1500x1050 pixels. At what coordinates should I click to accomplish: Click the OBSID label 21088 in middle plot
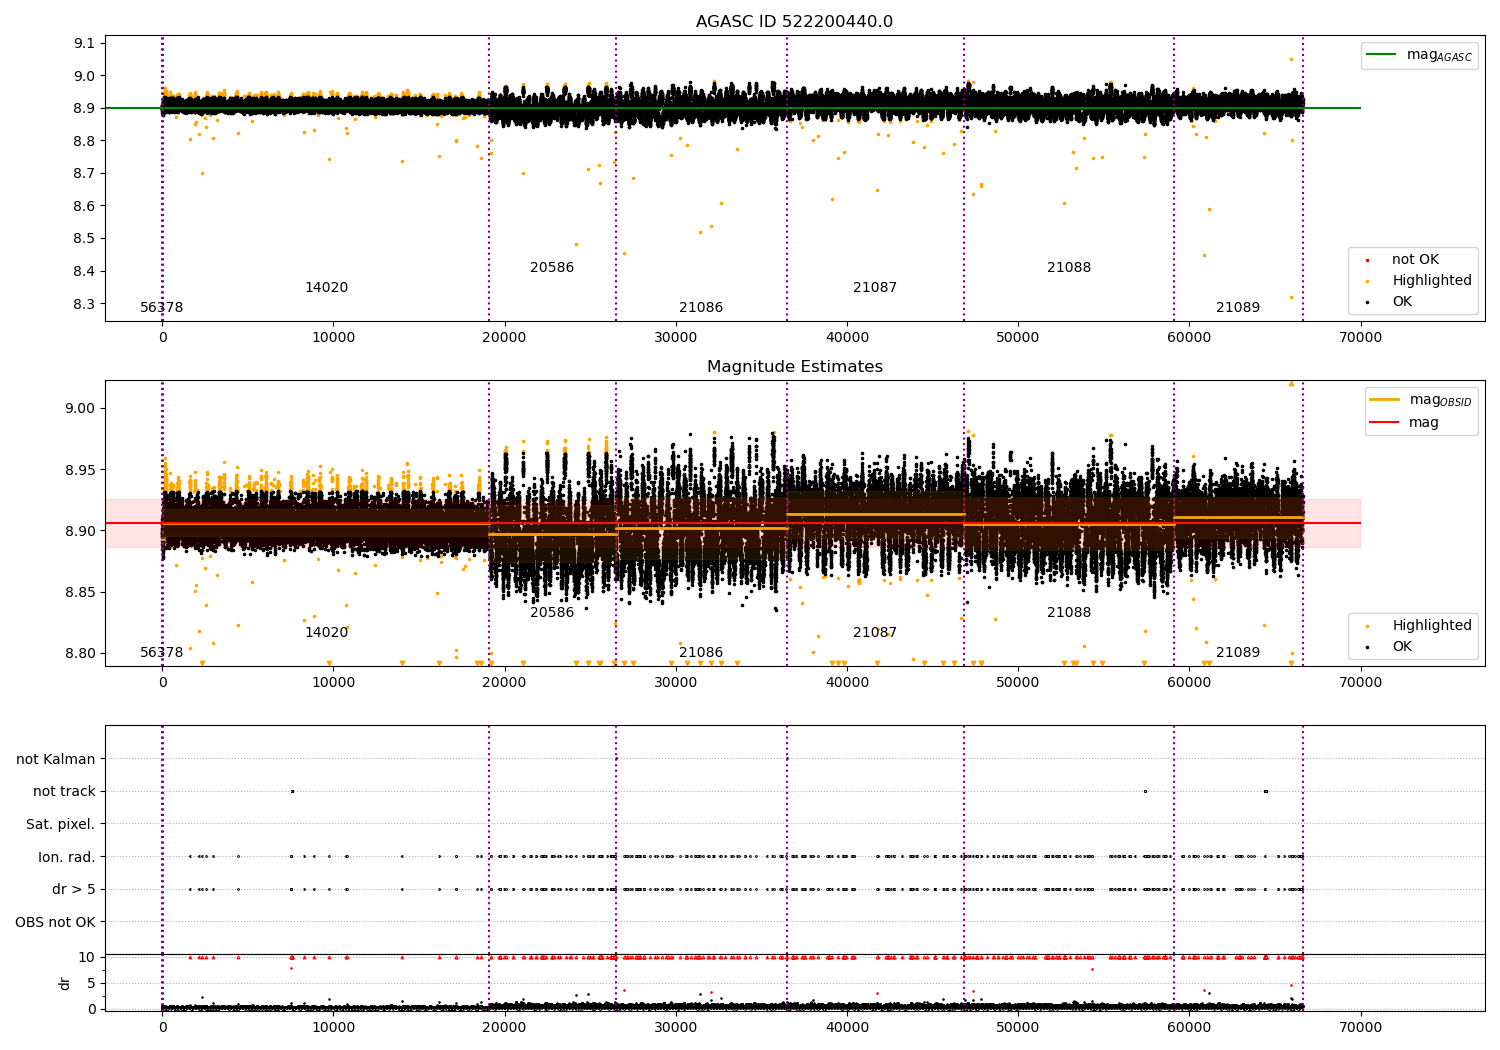coord(1069,613)
